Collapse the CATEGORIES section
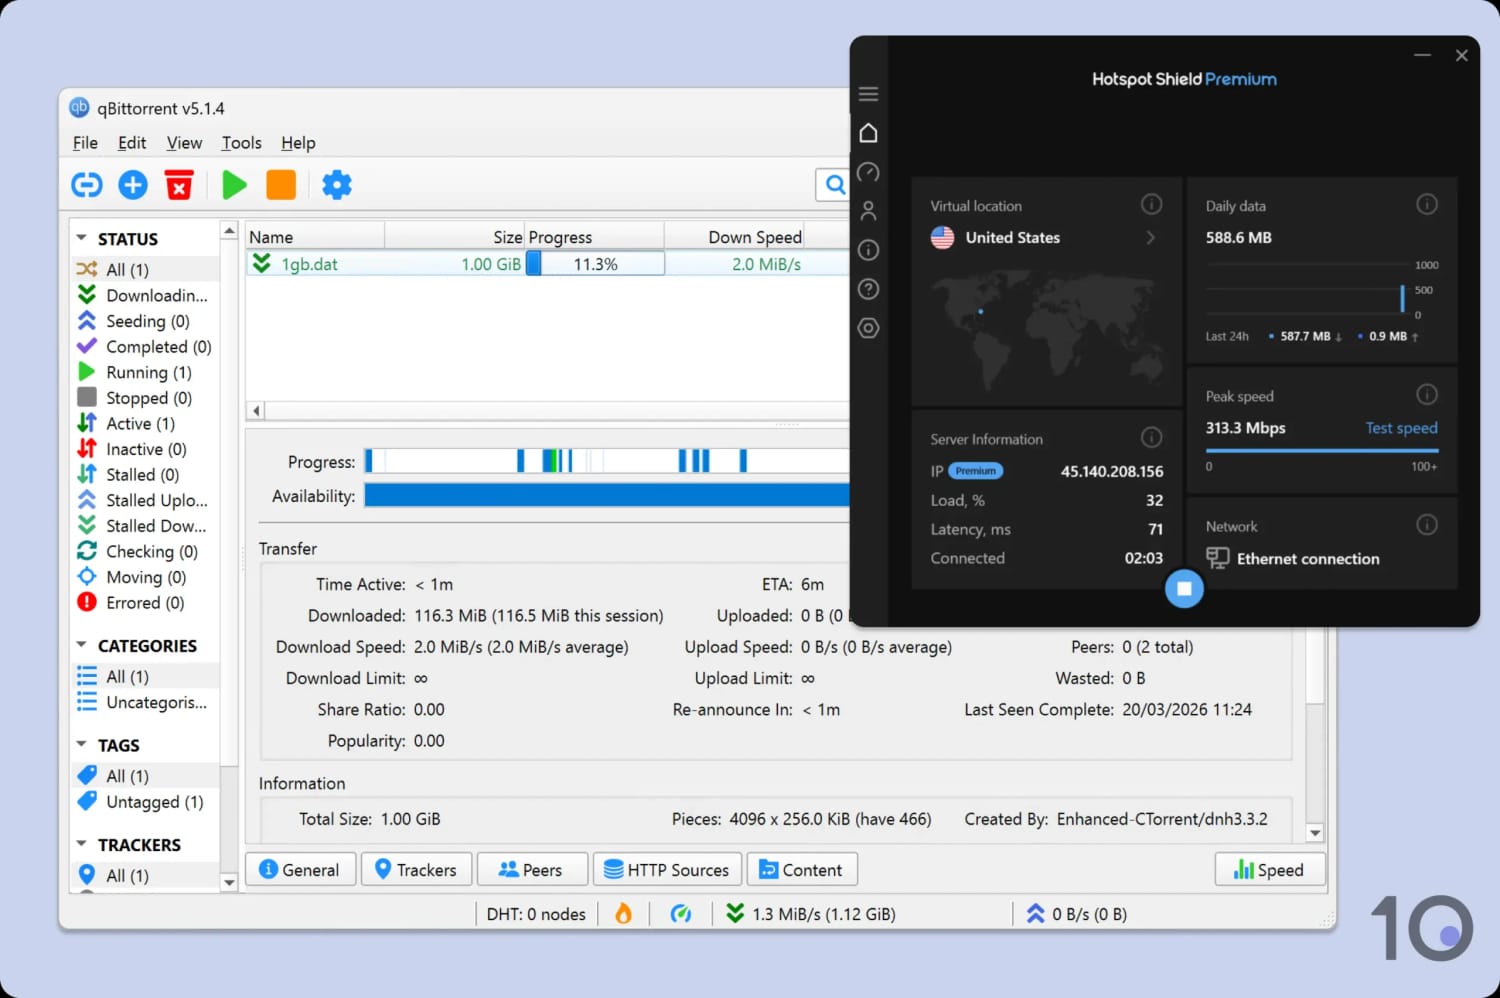This screenshot has height=998, width=1500. 83,645
